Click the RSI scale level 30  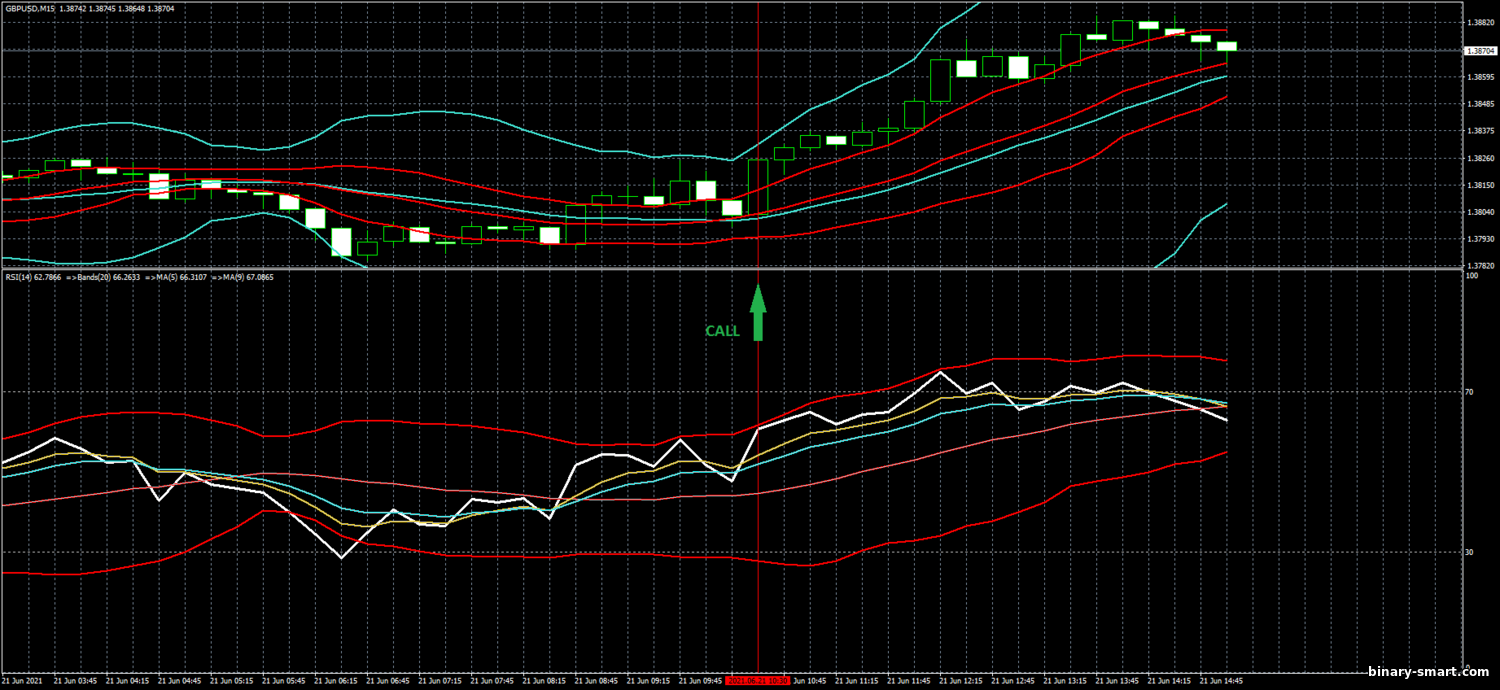coord(1469,552)
